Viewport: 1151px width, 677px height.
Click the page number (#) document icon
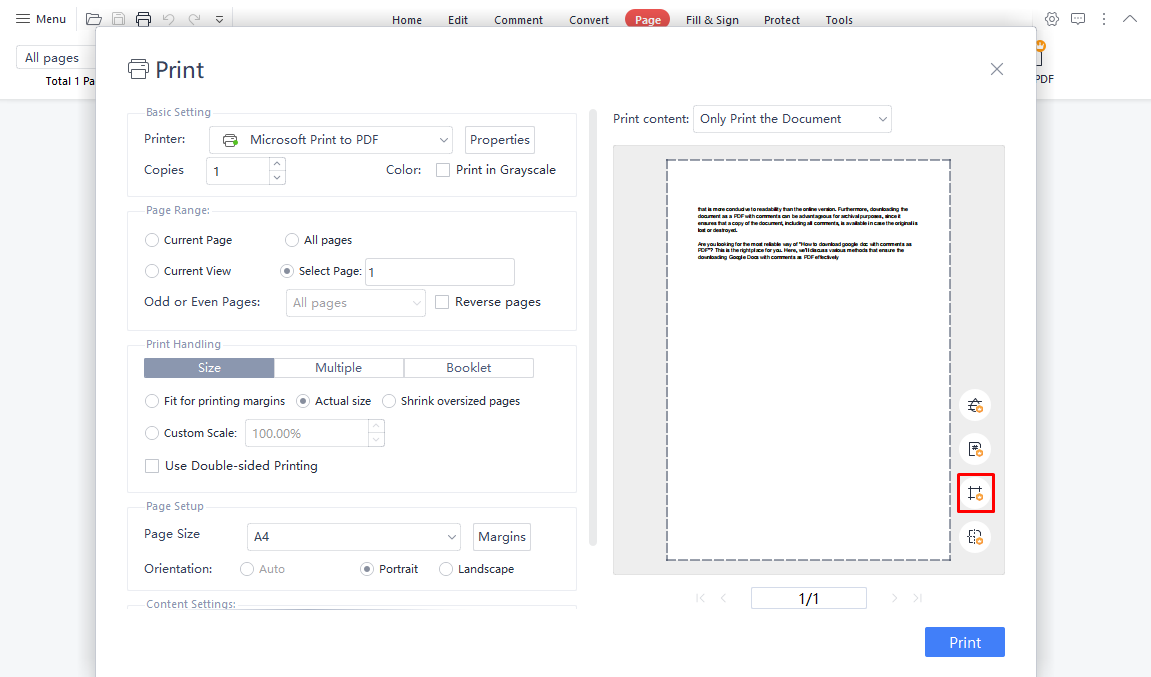pos(975,449)
